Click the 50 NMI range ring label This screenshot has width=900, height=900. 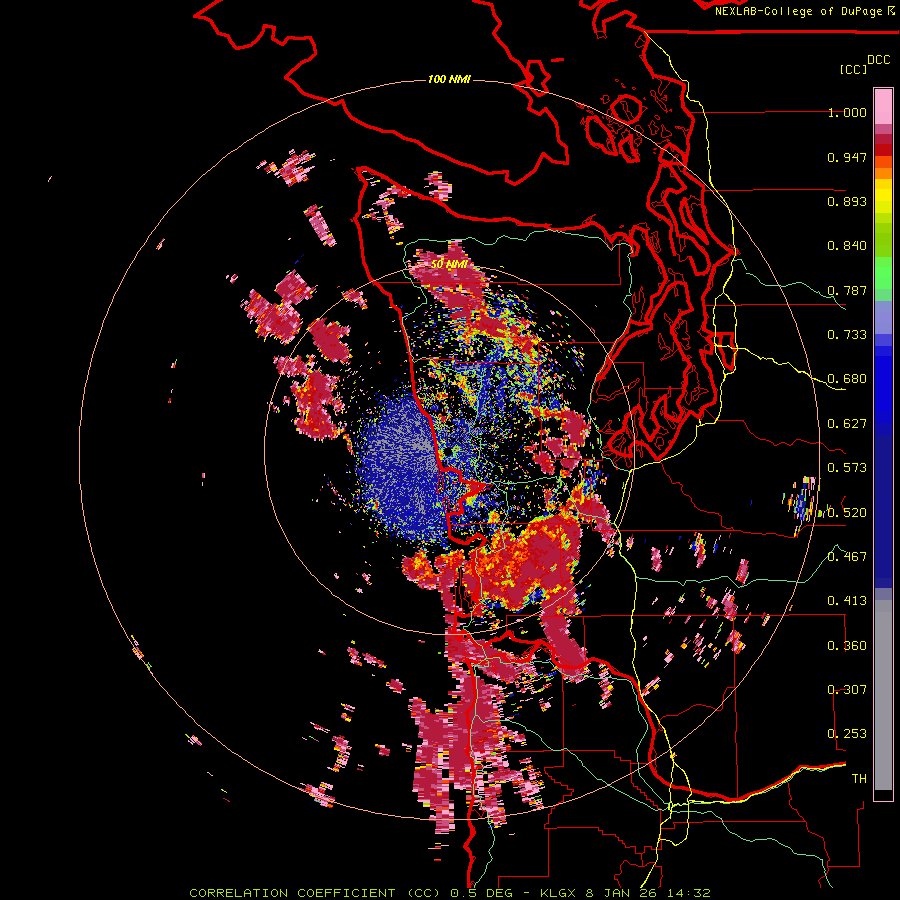click(x=449, y=265)
